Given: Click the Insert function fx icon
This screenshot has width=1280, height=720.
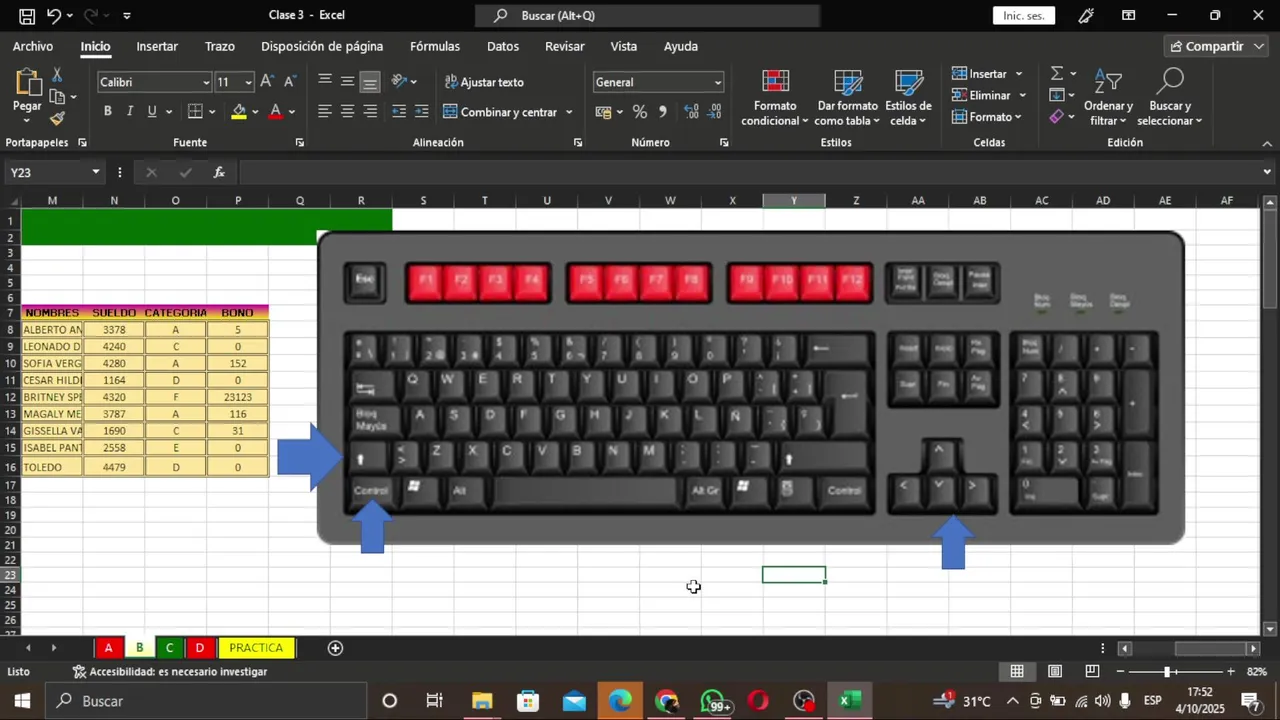Looking at the screenshot, I should pos(219,172).
